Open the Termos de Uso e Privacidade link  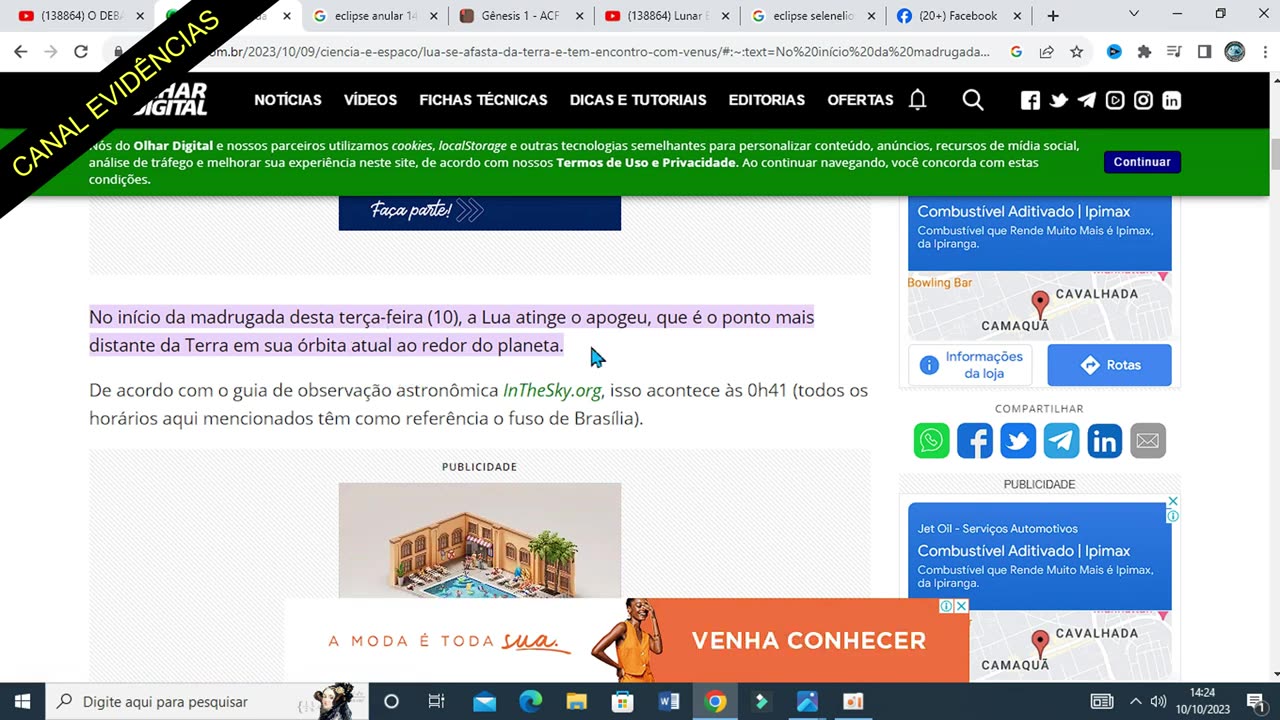(x=646, y=162)
